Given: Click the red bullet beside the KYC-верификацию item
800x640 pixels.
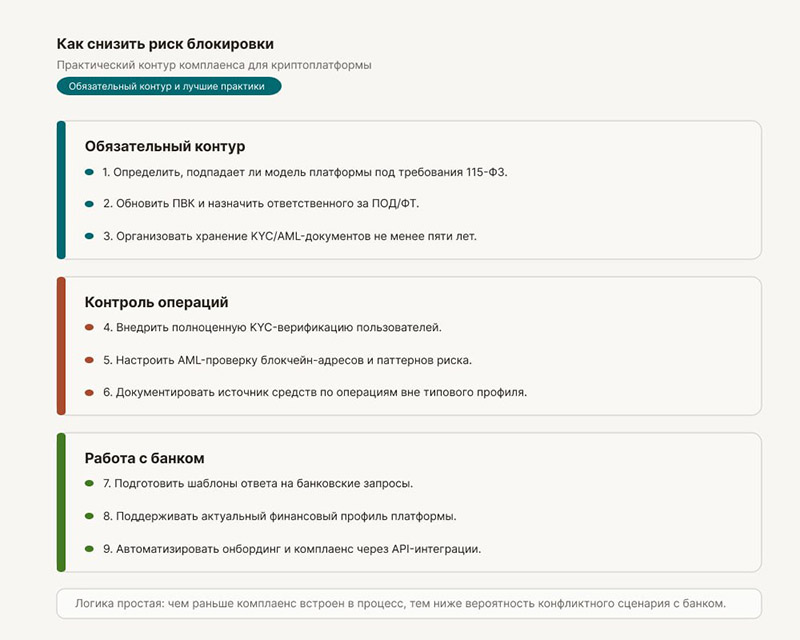Looking at the screenshot, I should point(89,328).
